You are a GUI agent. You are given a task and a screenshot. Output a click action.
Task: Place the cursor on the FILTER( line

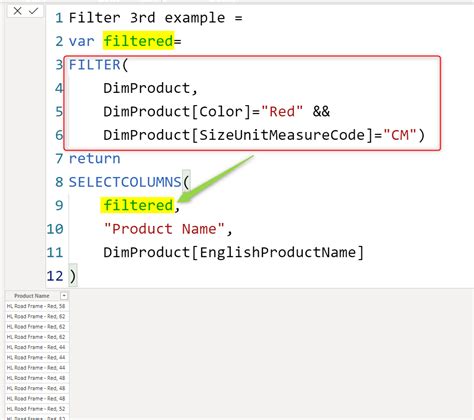[98, 65]
